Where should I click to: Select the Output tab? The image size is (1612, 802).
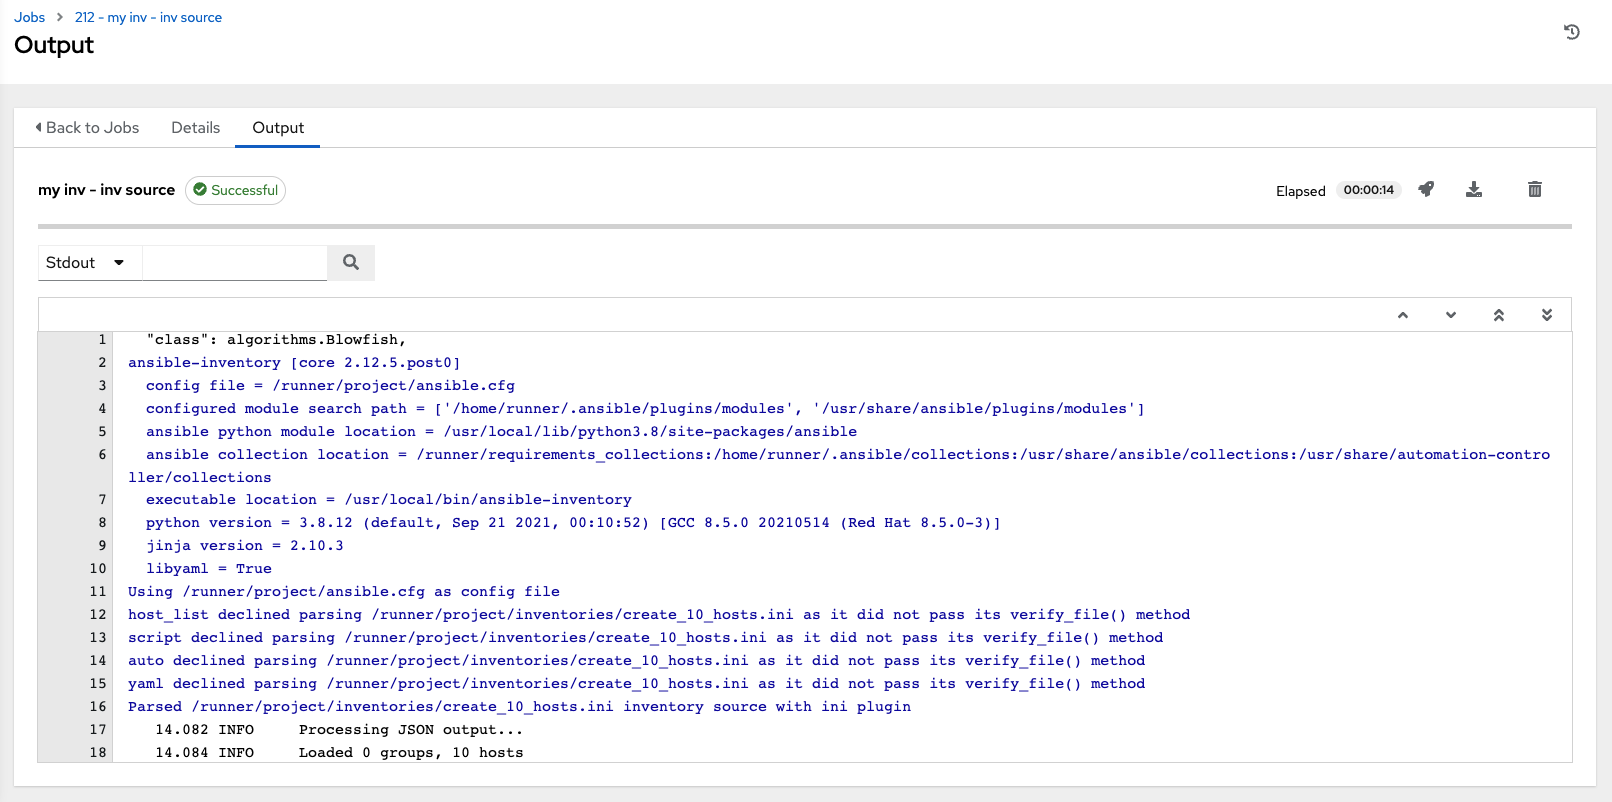pyautogui.click(x=278, y=128)
